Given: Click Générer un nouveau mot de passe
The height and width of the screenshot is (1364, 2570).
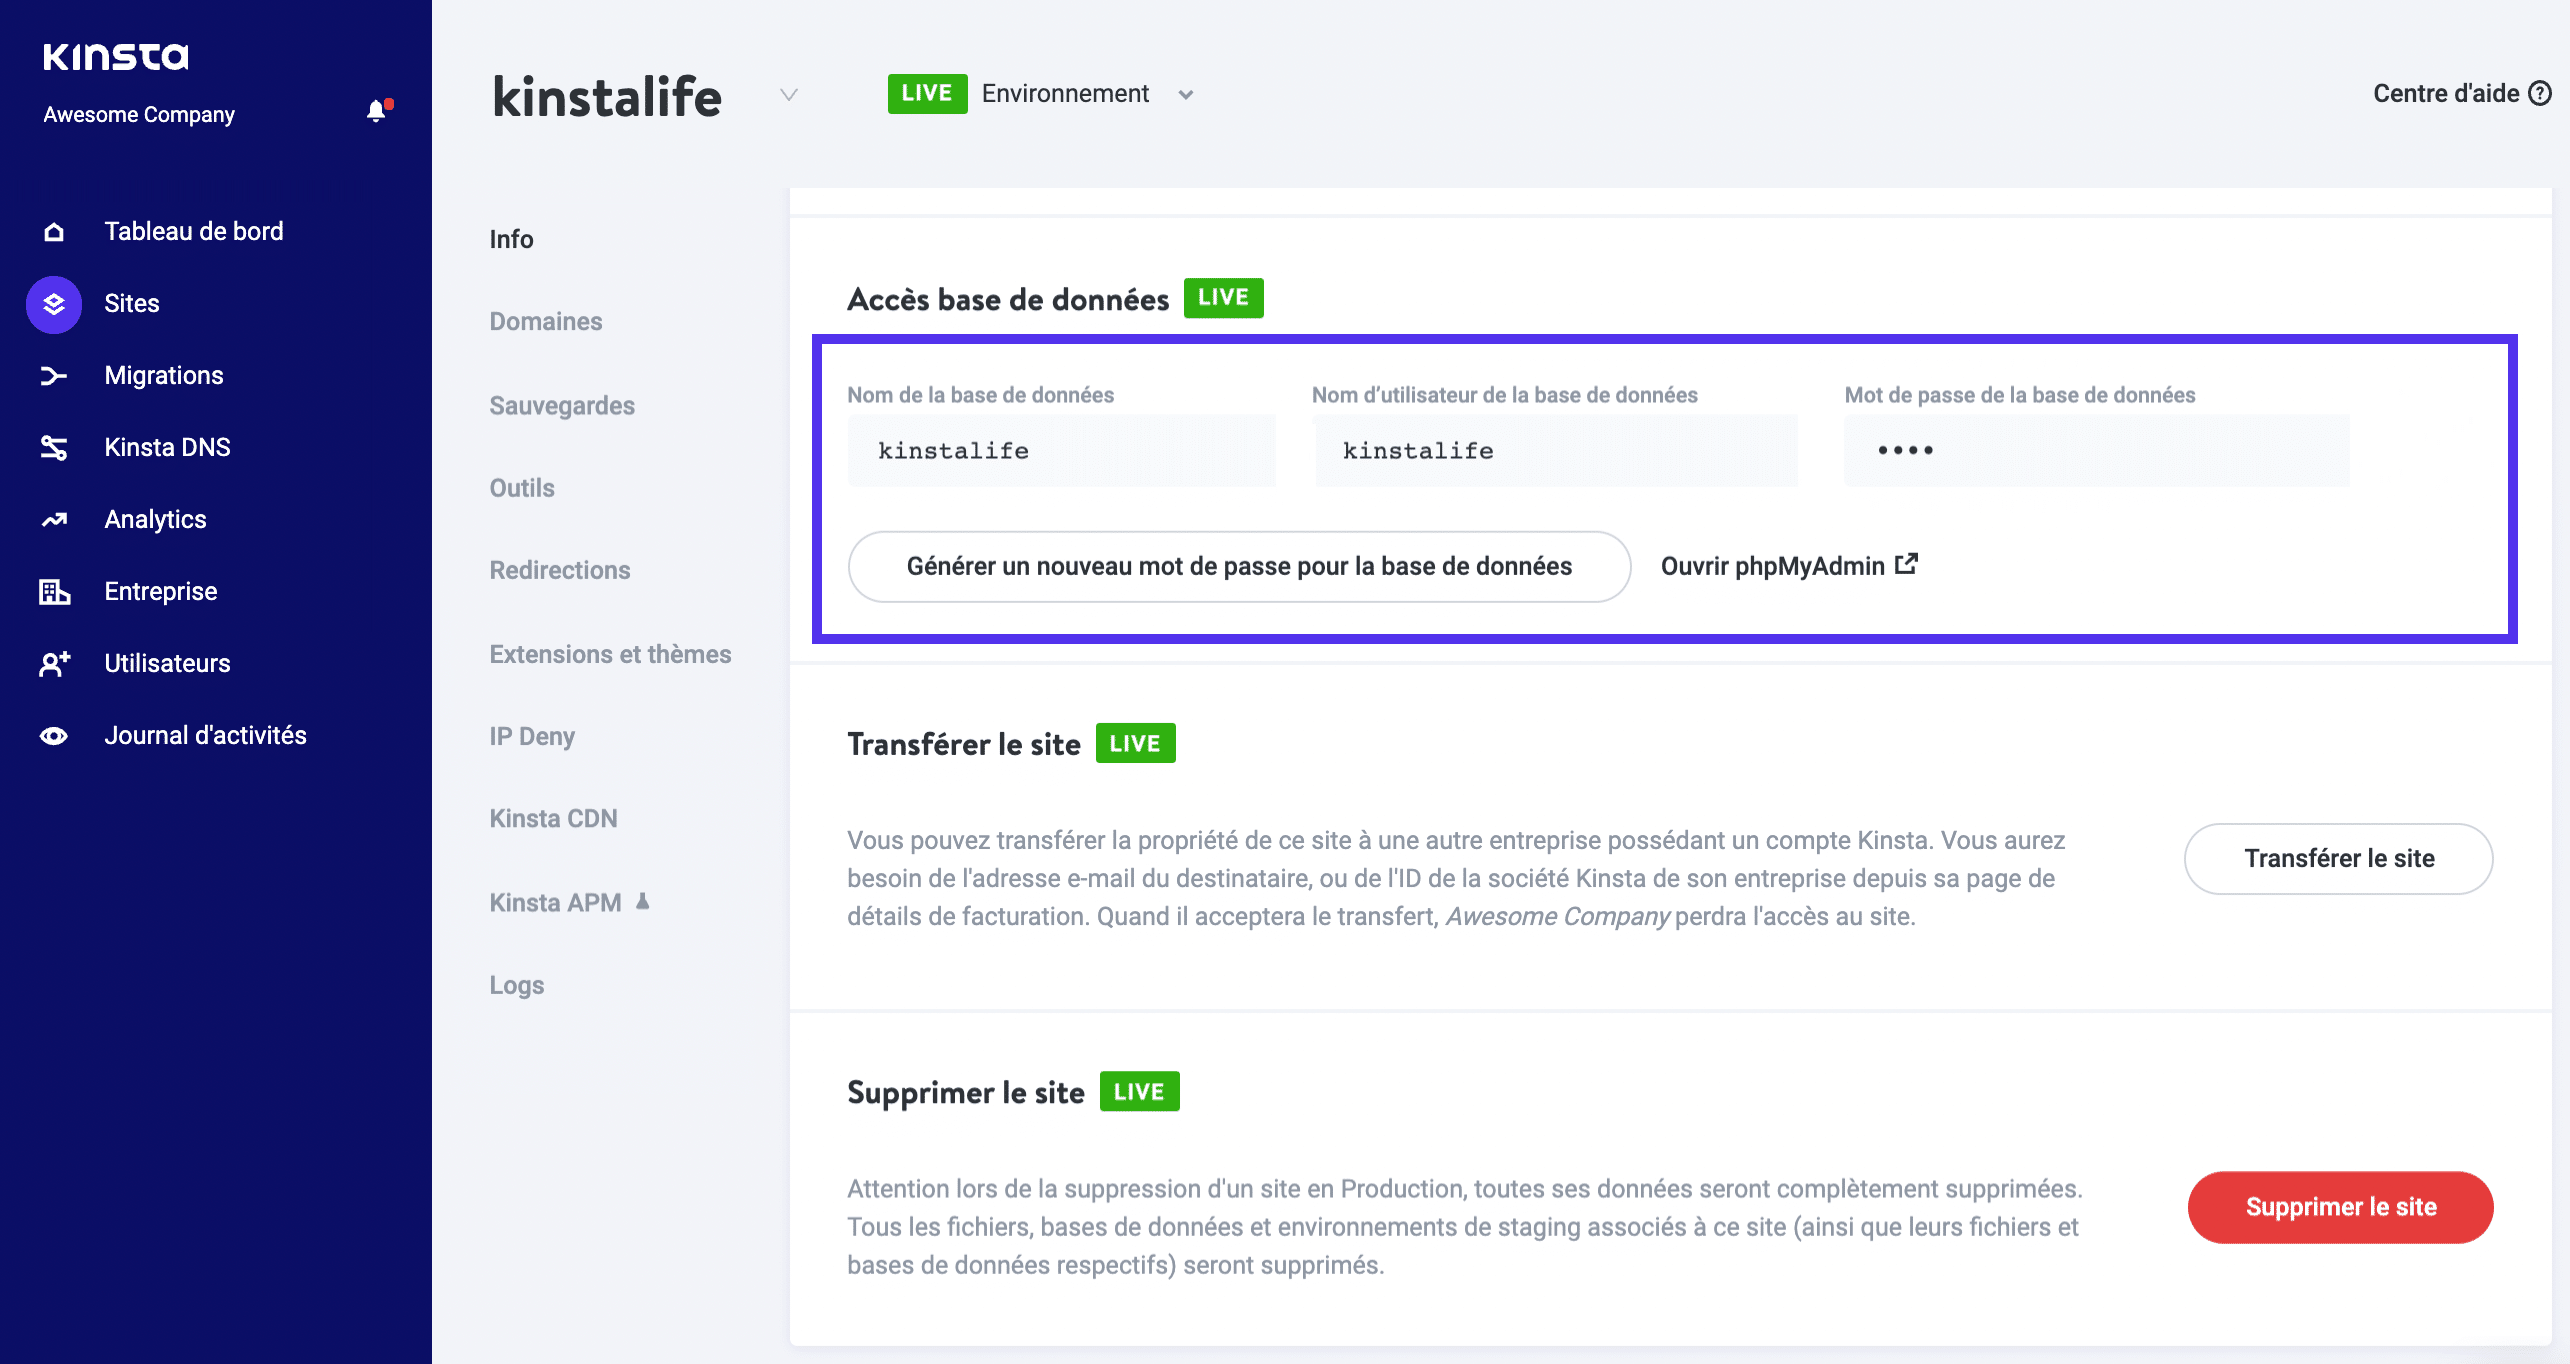Looking at the screenshot, I should point(1239,565).
